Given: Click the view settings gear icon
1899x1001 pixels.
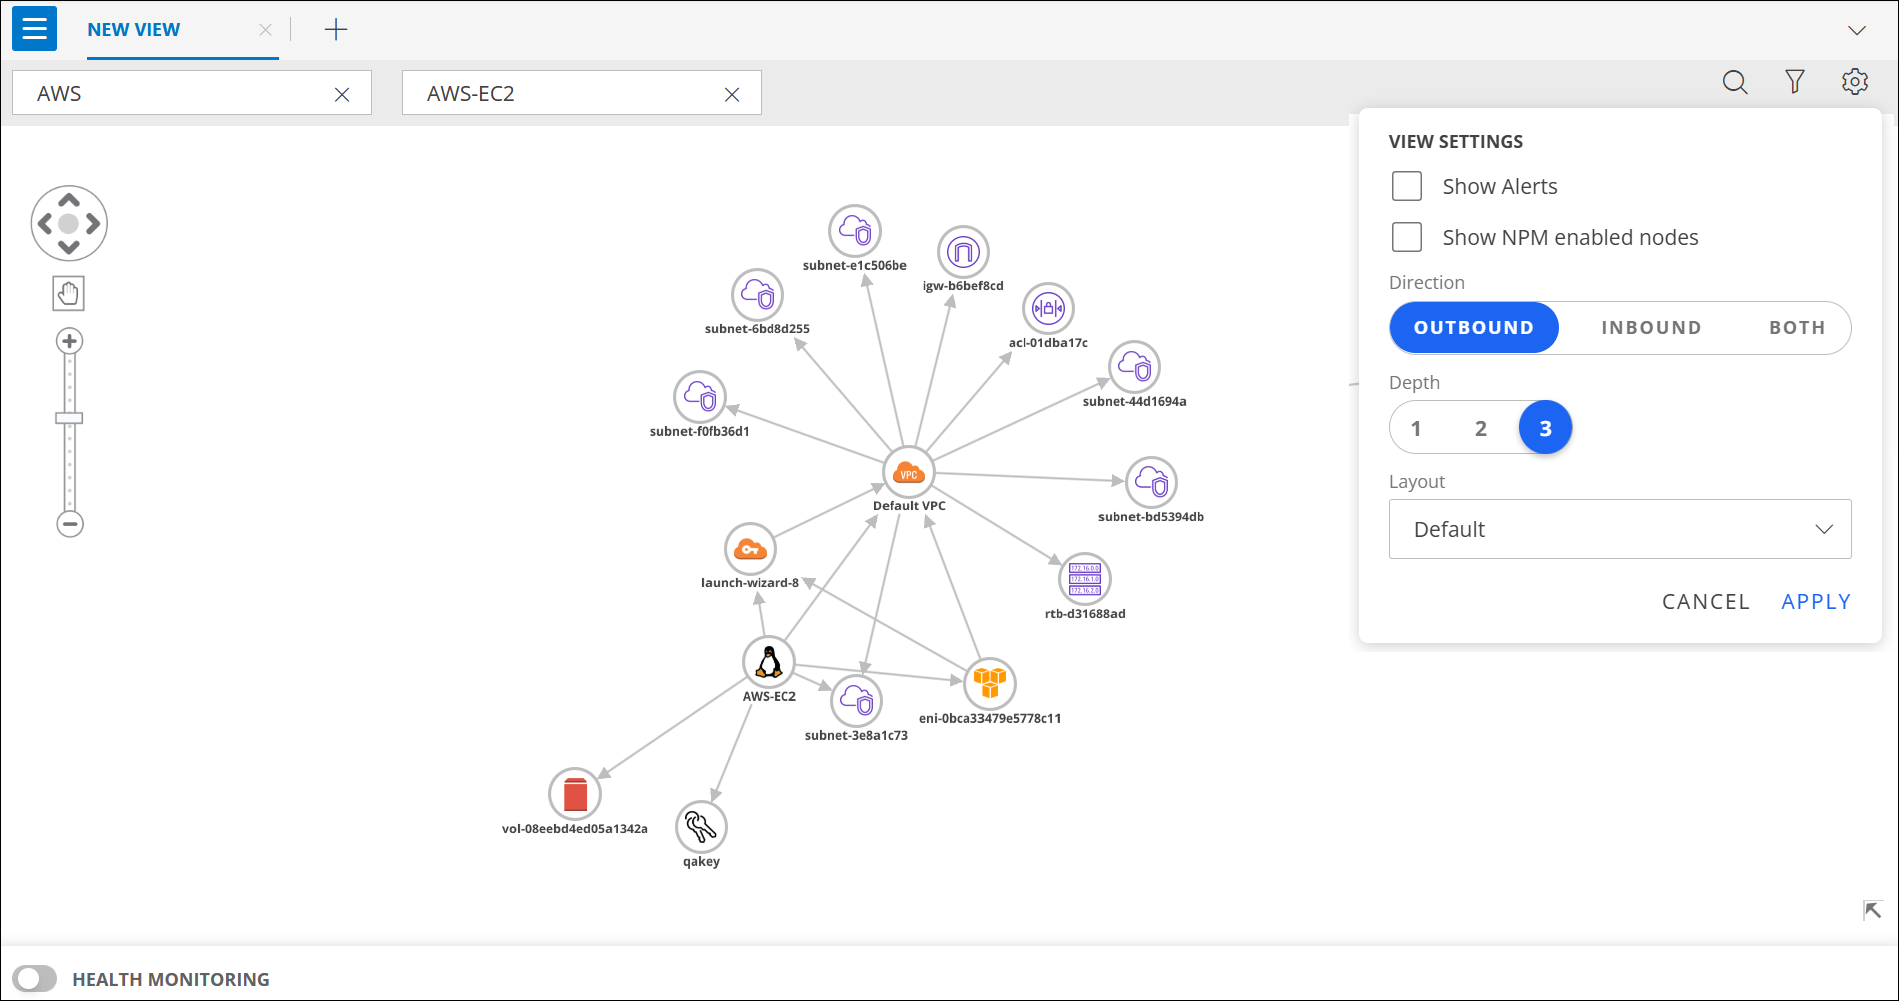Looking at the screenshot, I should [1855, 82].
